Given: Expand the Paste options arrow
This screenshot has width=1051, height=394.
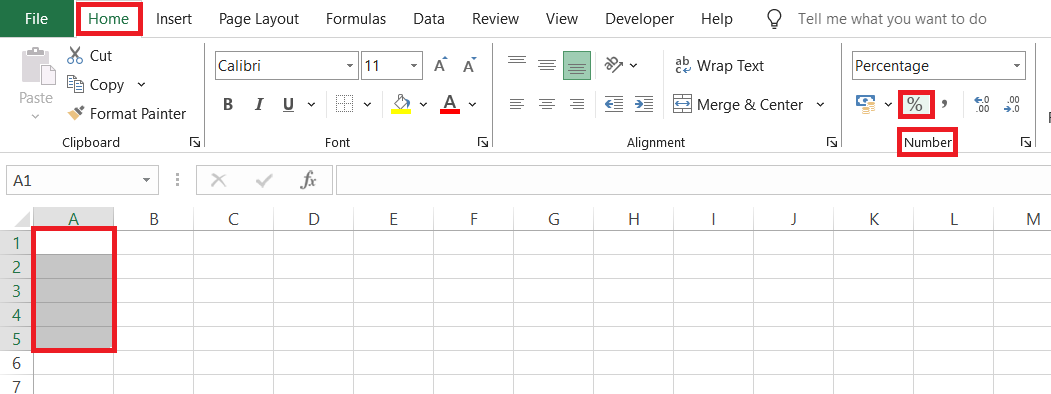Looking at the screenshot, I should [36, 117].
